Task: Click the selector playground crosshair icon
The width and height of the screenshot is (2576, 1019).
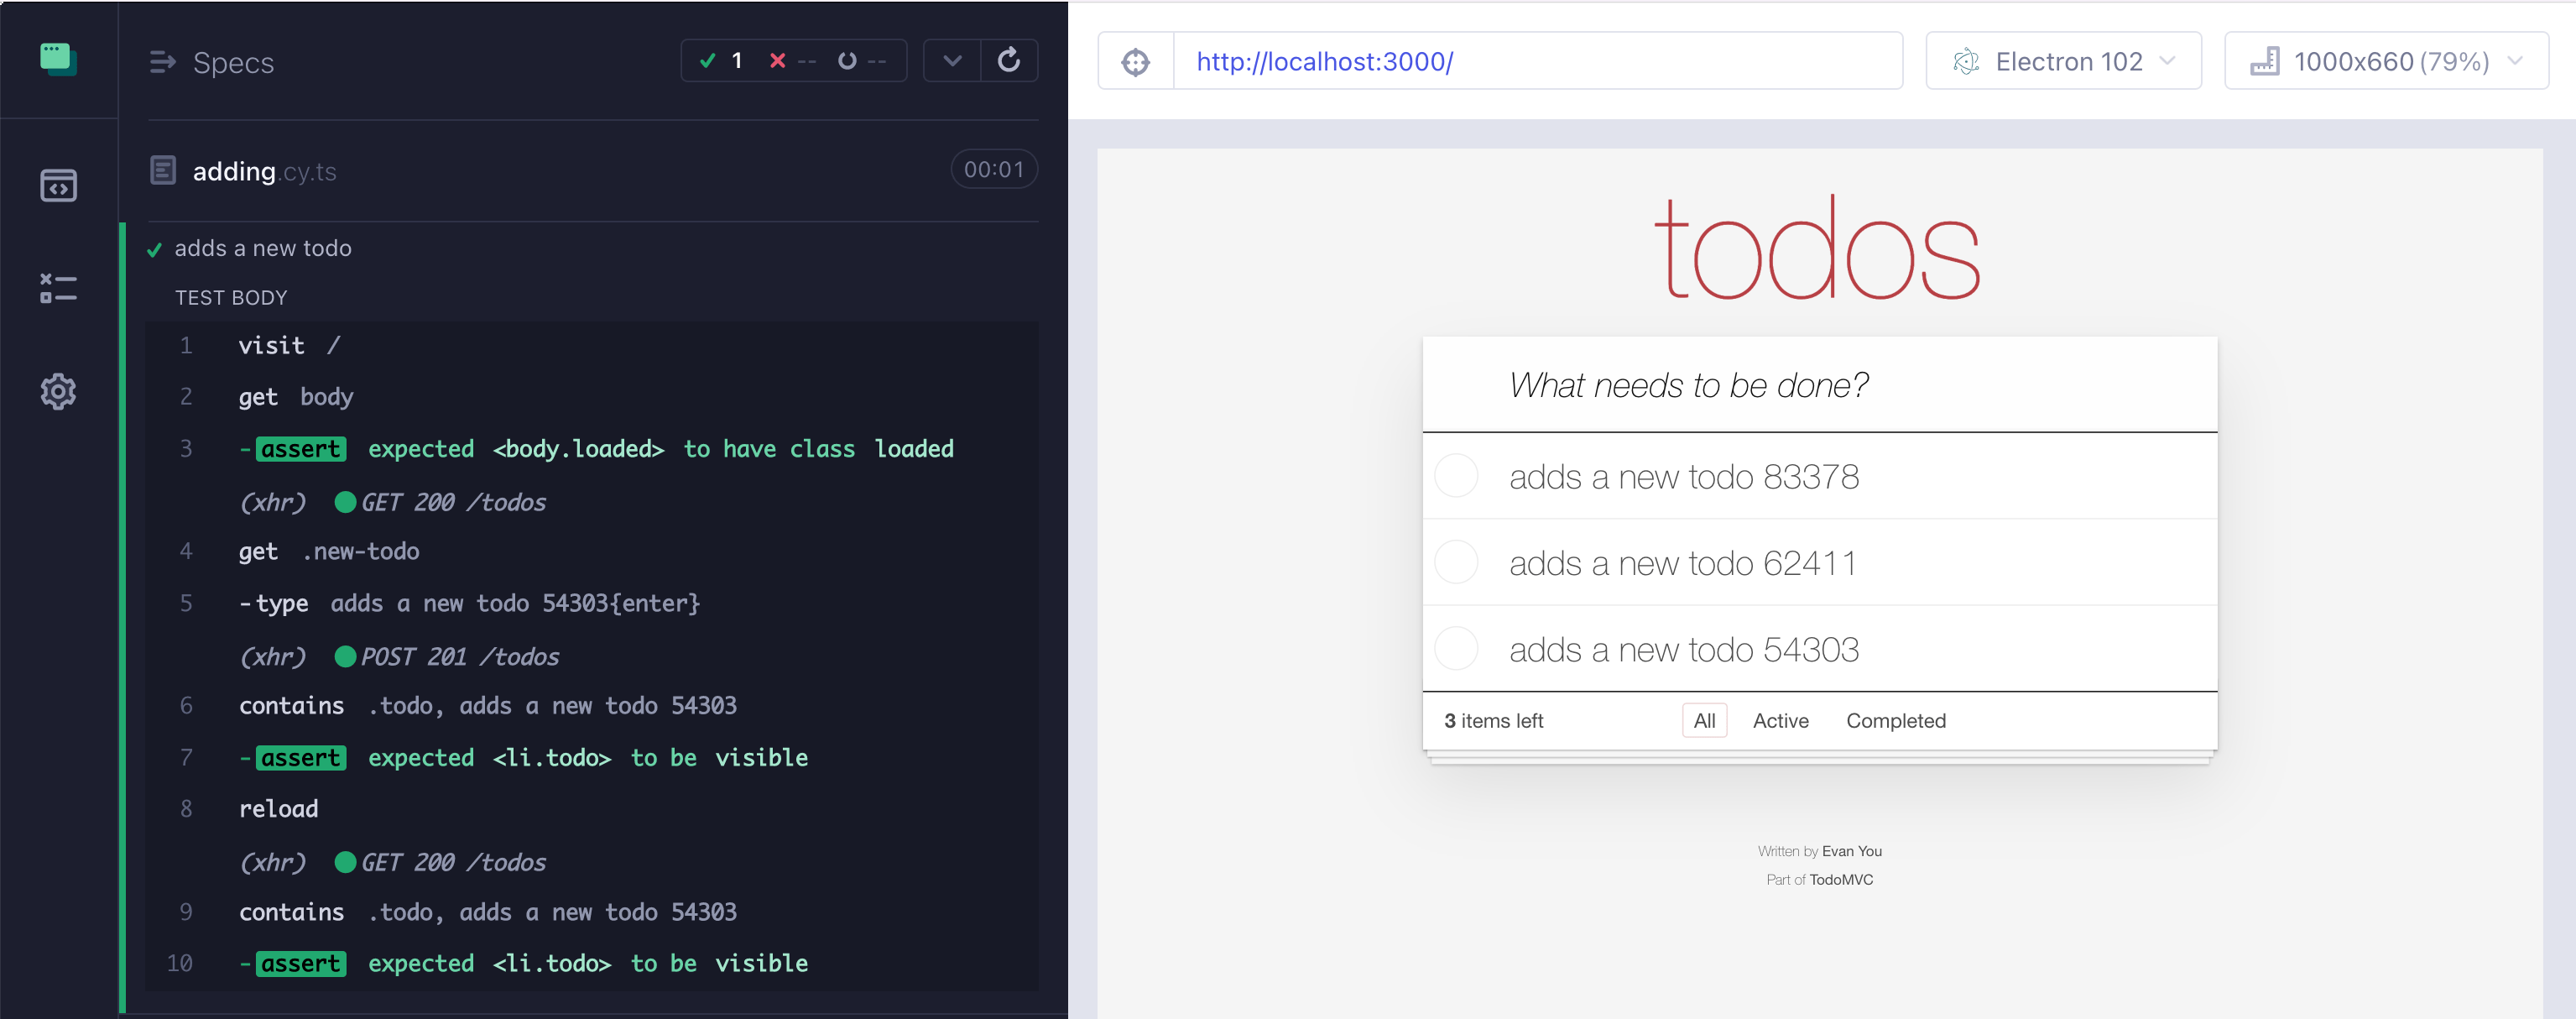Action: tap(1135, 62)
